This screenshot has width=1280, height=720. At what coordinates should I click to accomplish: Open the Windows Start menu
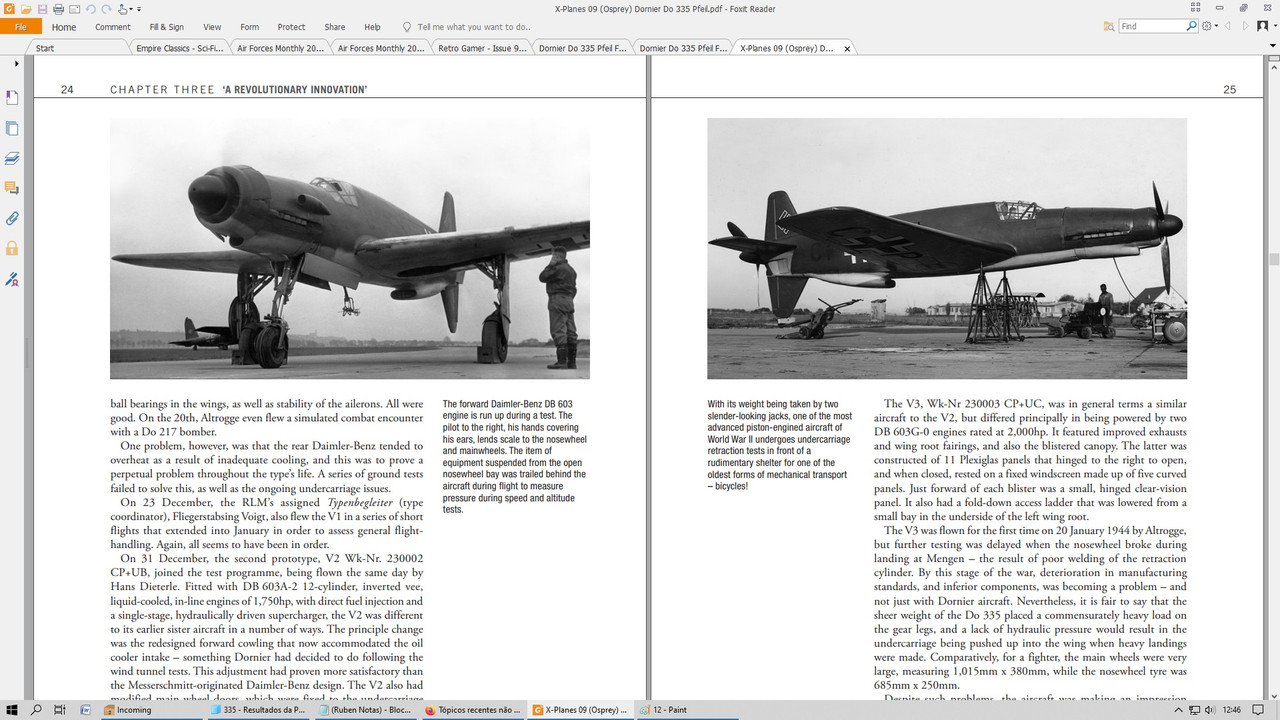click(12, 710)
